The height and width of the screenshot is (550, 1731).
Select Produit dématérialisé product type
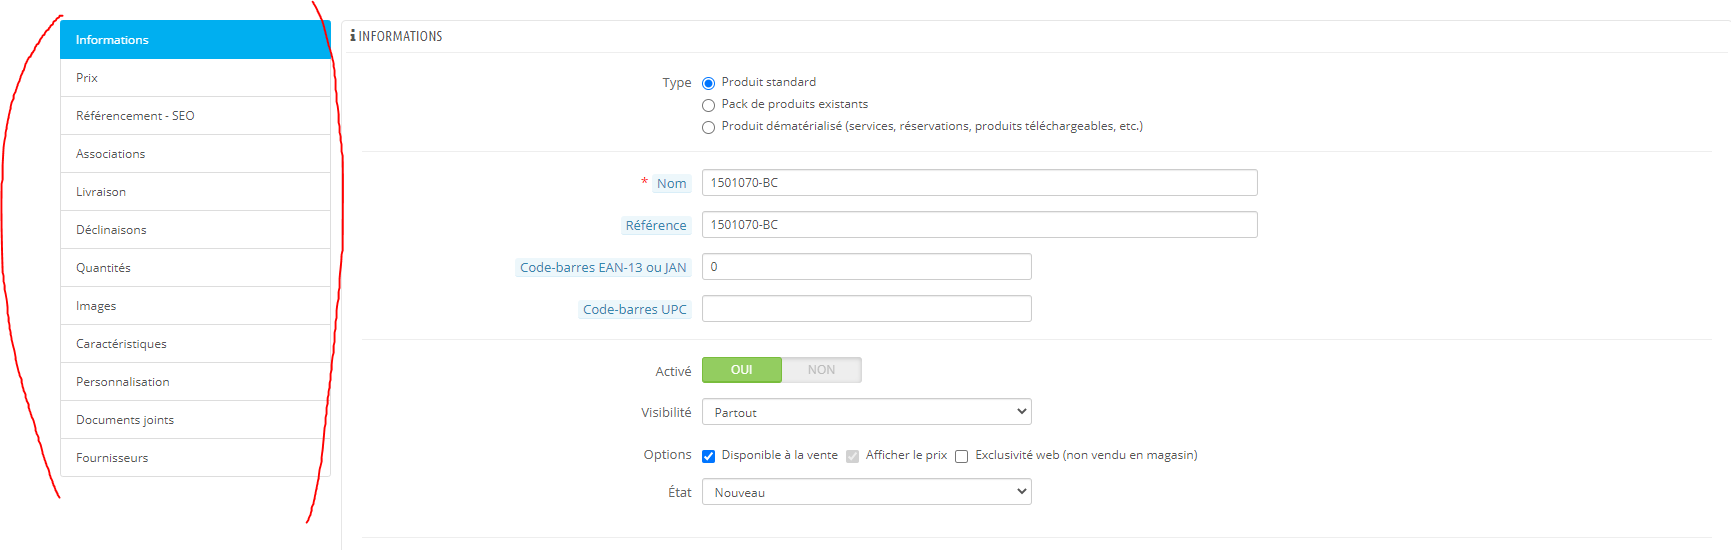709,127
